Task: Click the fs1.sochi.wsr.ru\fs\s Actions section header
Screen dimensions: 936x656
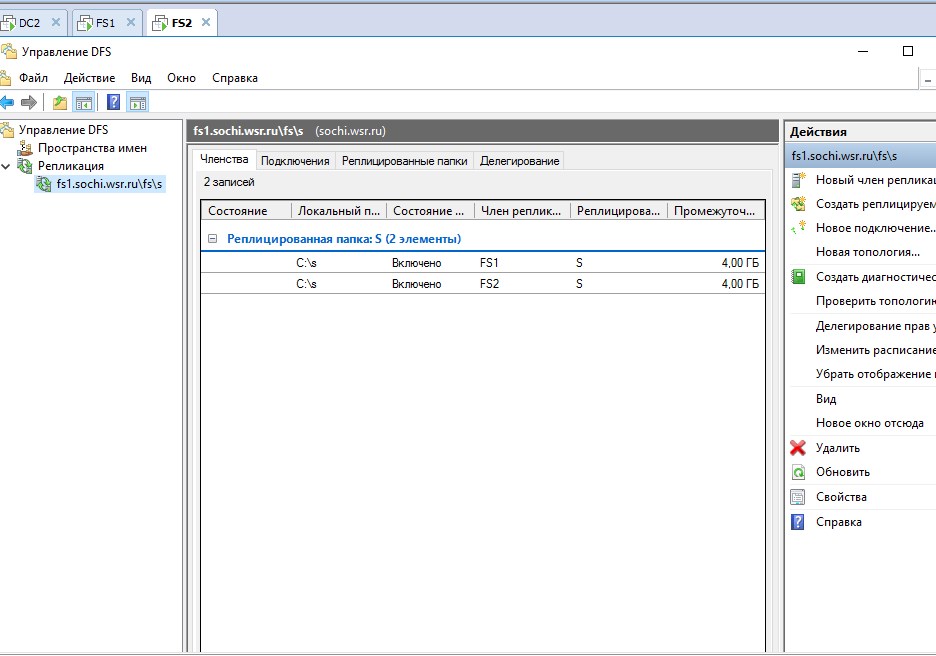Action: pyautogui.click(x=861, y=156)
